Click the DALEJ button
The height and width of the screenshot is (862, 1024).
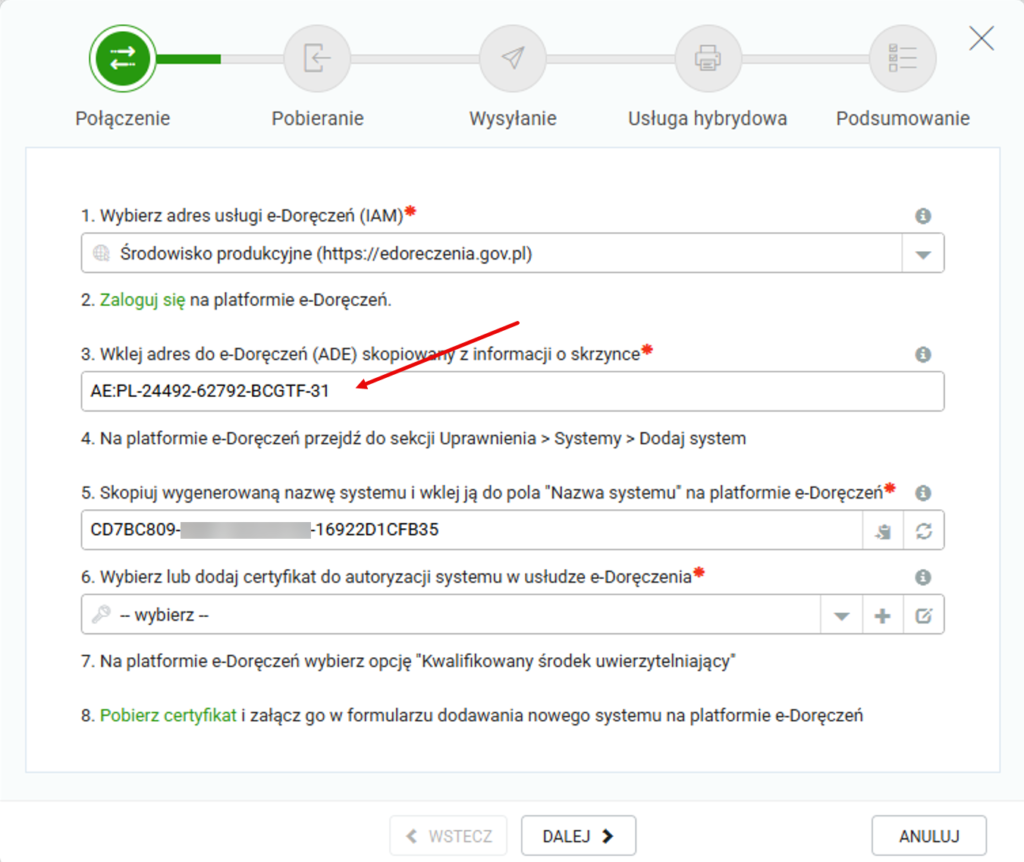579,836
